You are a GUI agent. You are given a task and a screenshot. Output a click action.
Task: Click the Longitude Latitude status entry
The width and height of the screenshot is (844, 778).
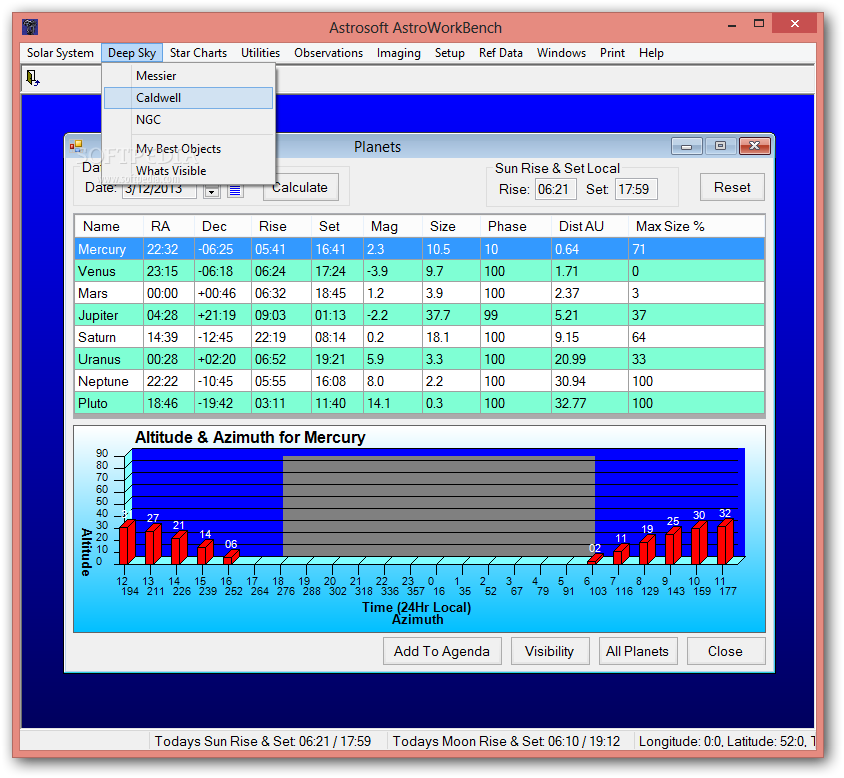726,741
